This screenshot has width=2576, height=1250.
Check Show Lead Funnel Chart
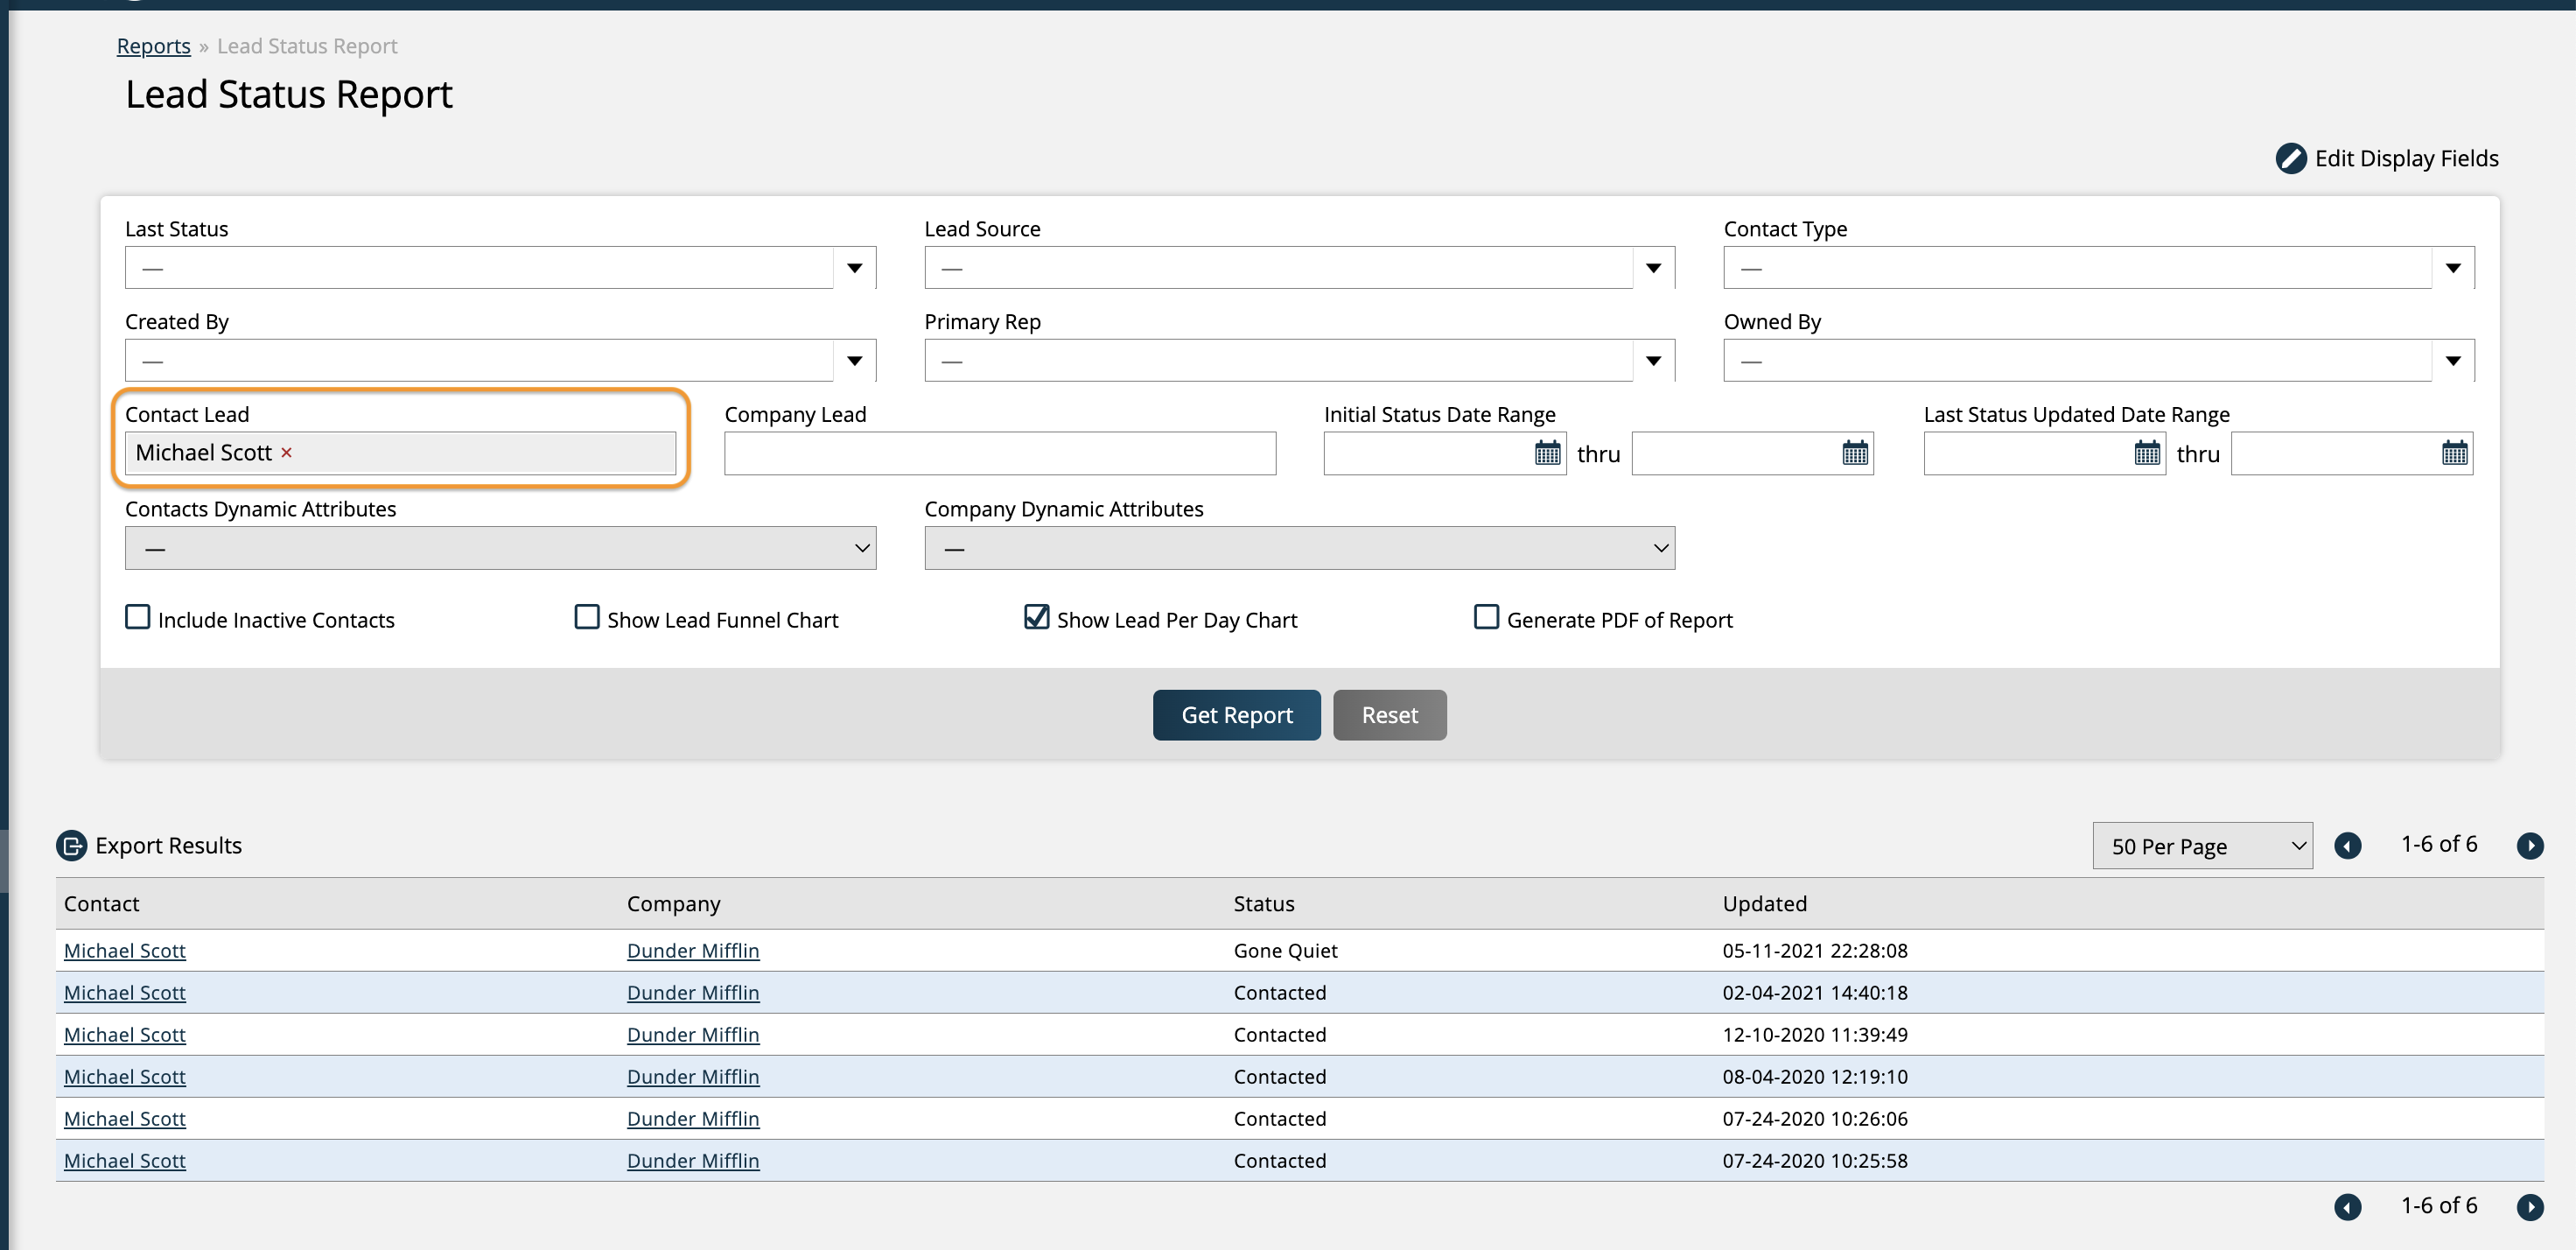[587, 617]
